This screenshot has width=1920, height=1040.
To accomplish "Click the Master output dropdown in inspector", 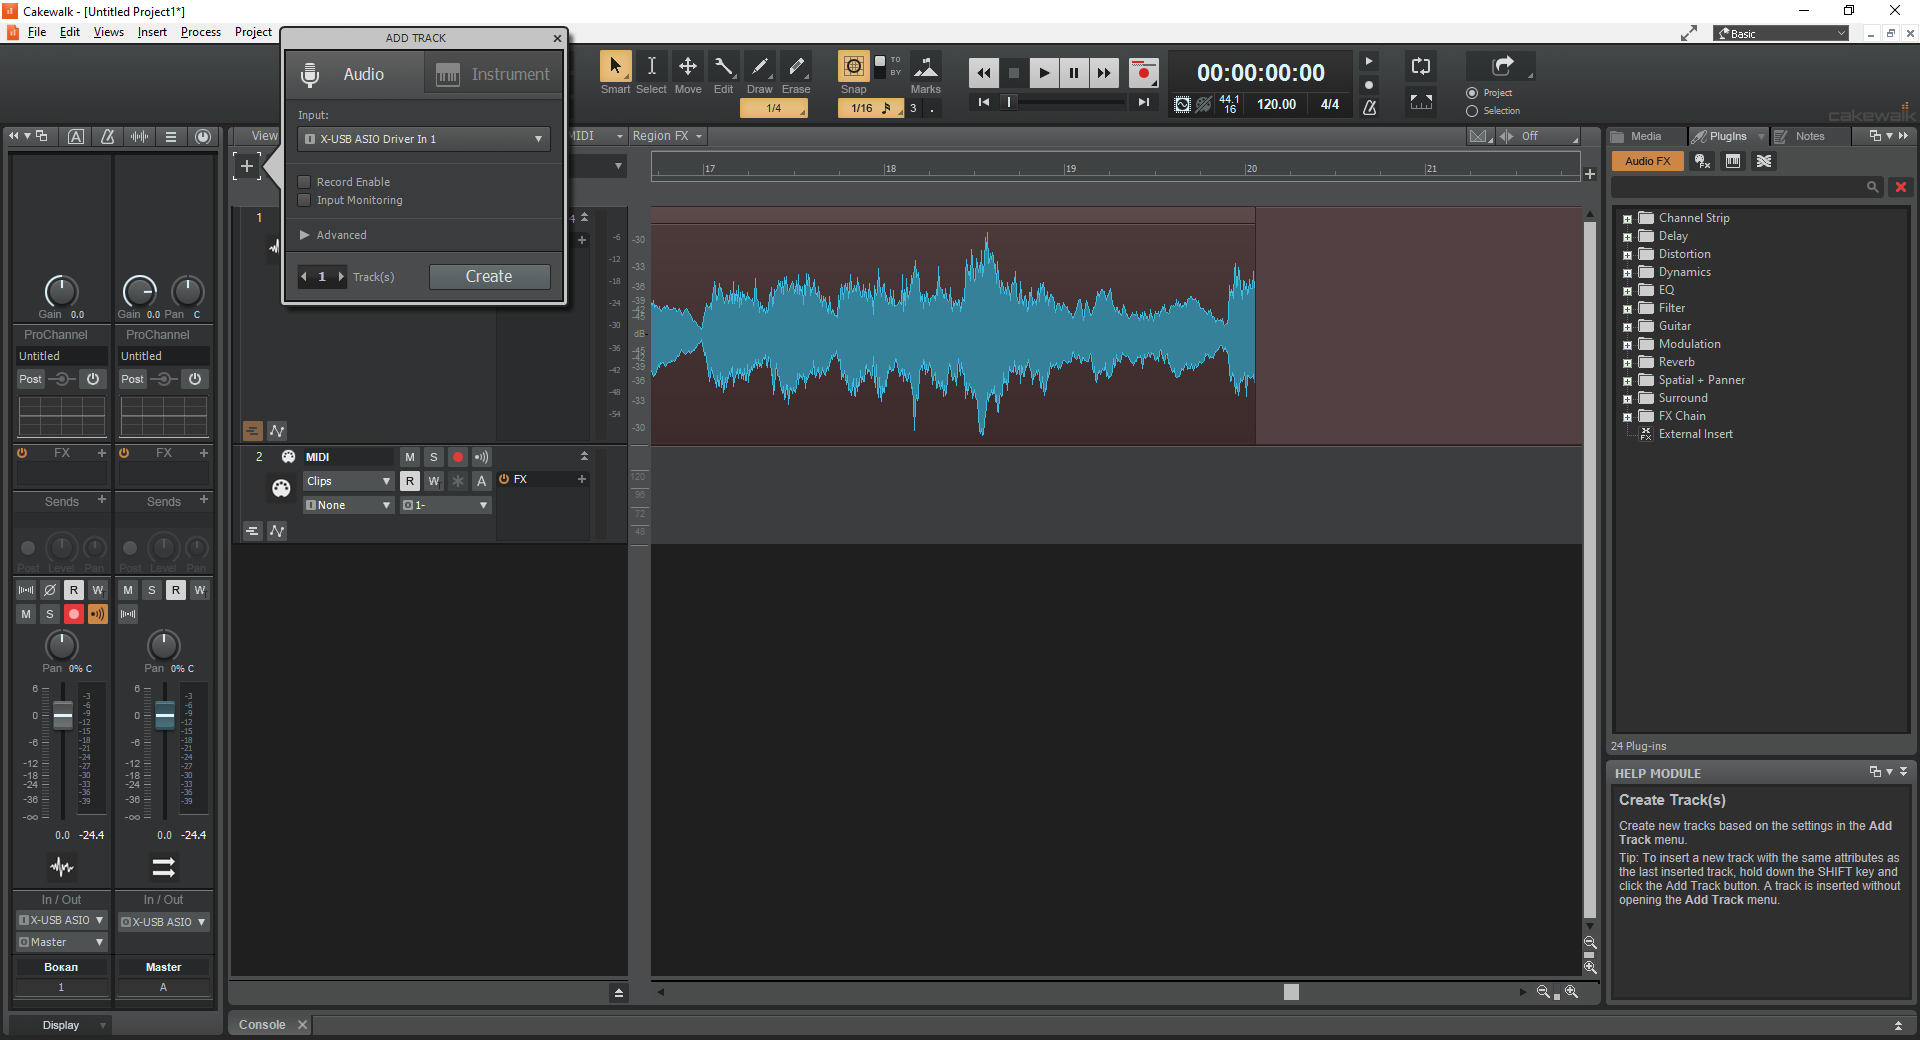I will pos(61,942).
